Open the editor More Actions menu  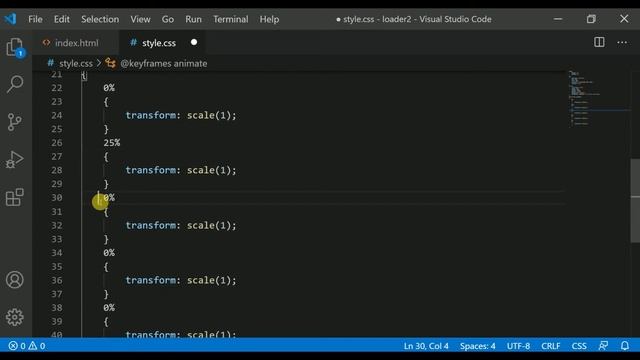(622, 42)
